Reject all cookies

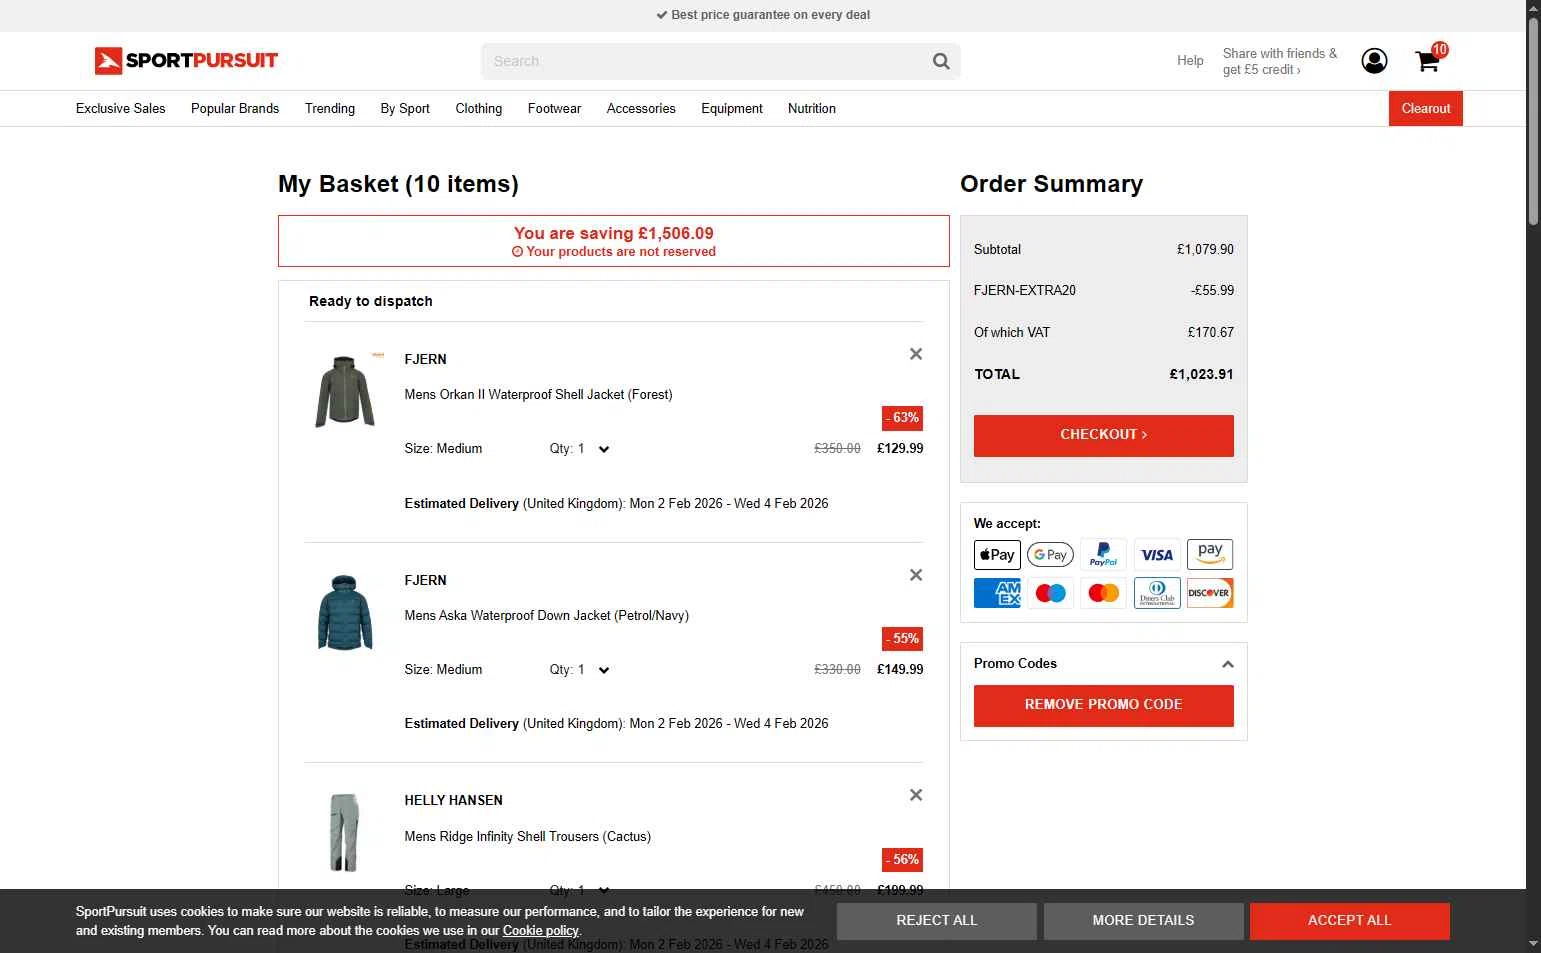point(937,921)
